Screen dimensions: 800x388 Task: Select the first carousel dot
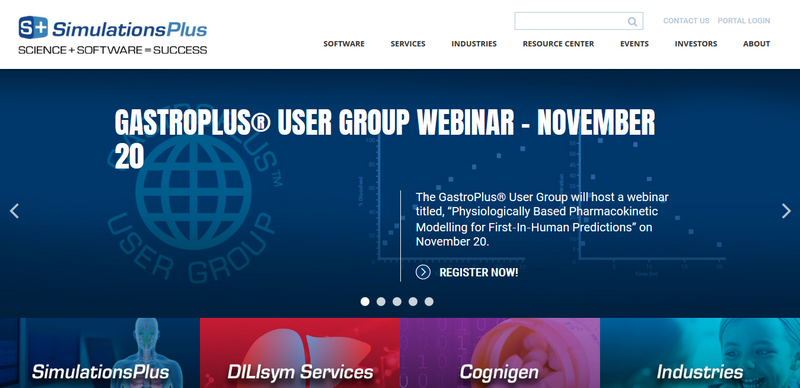pos(365,302)
